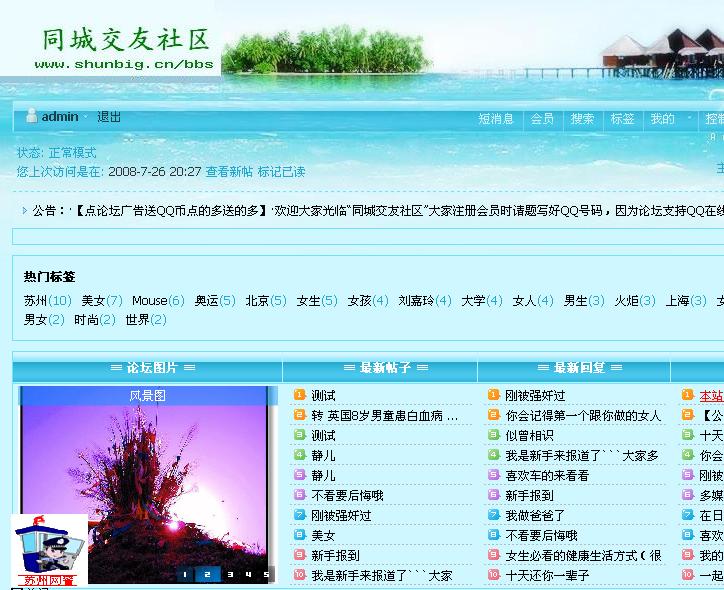Screen dimensions: 724x590
Task: Open reply 喜欢车的来看看
Action: point(547,476)
